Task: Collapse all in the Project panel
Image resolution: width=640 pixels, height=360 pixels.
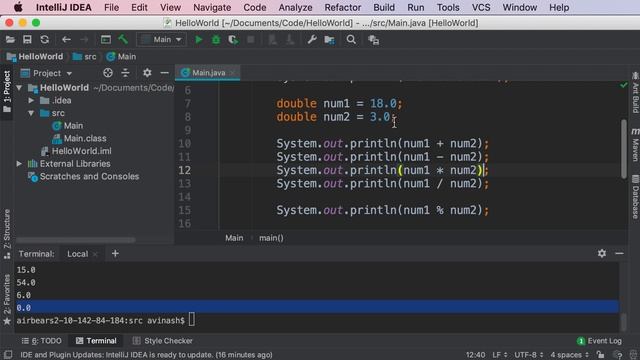Action: point(125,73)
